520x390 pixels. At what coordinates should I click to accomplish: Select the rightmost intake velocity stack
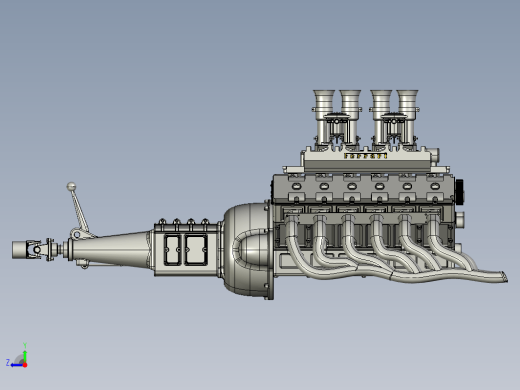(407, 105)
